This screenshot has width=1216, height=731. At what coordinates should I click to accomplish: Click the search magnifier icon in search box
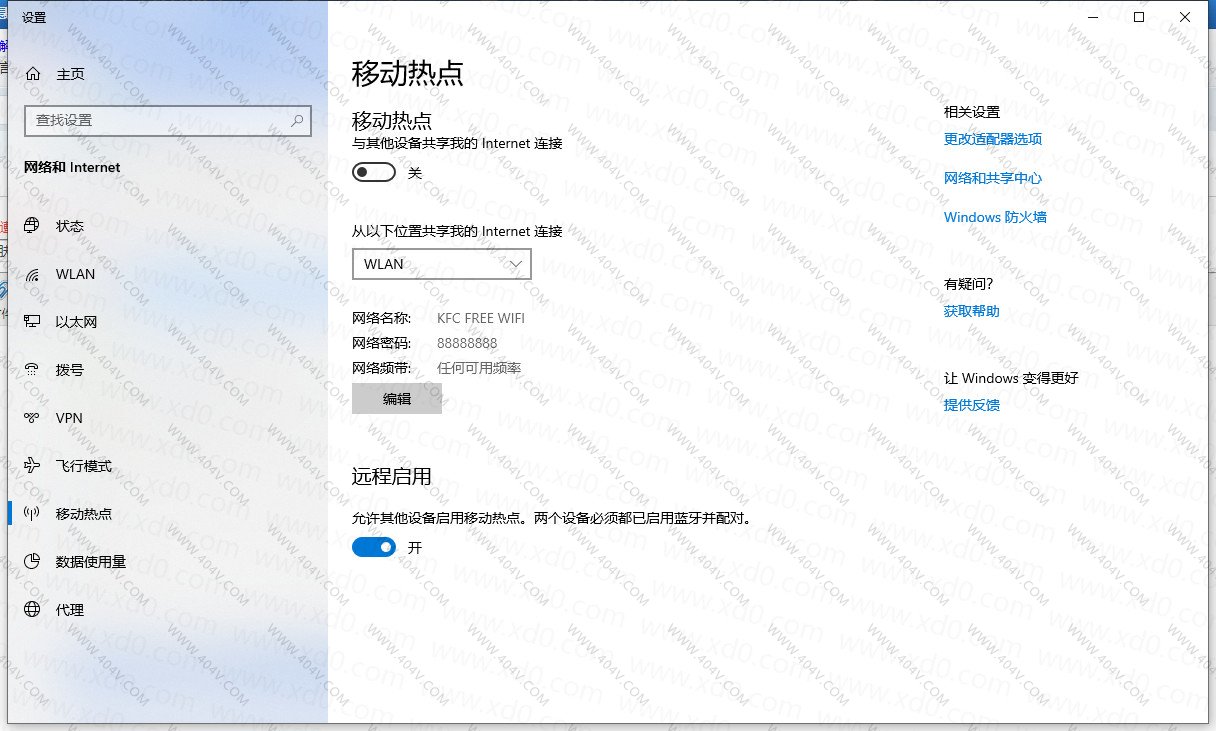[x=297, y=120]
